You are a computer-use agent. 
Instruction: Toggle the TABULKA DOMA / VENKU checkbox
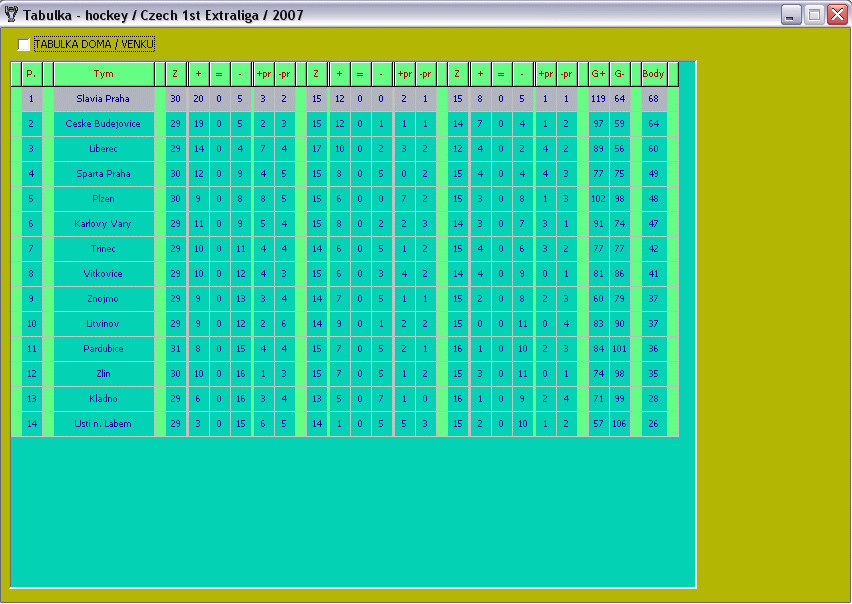[x=23, y=45]
